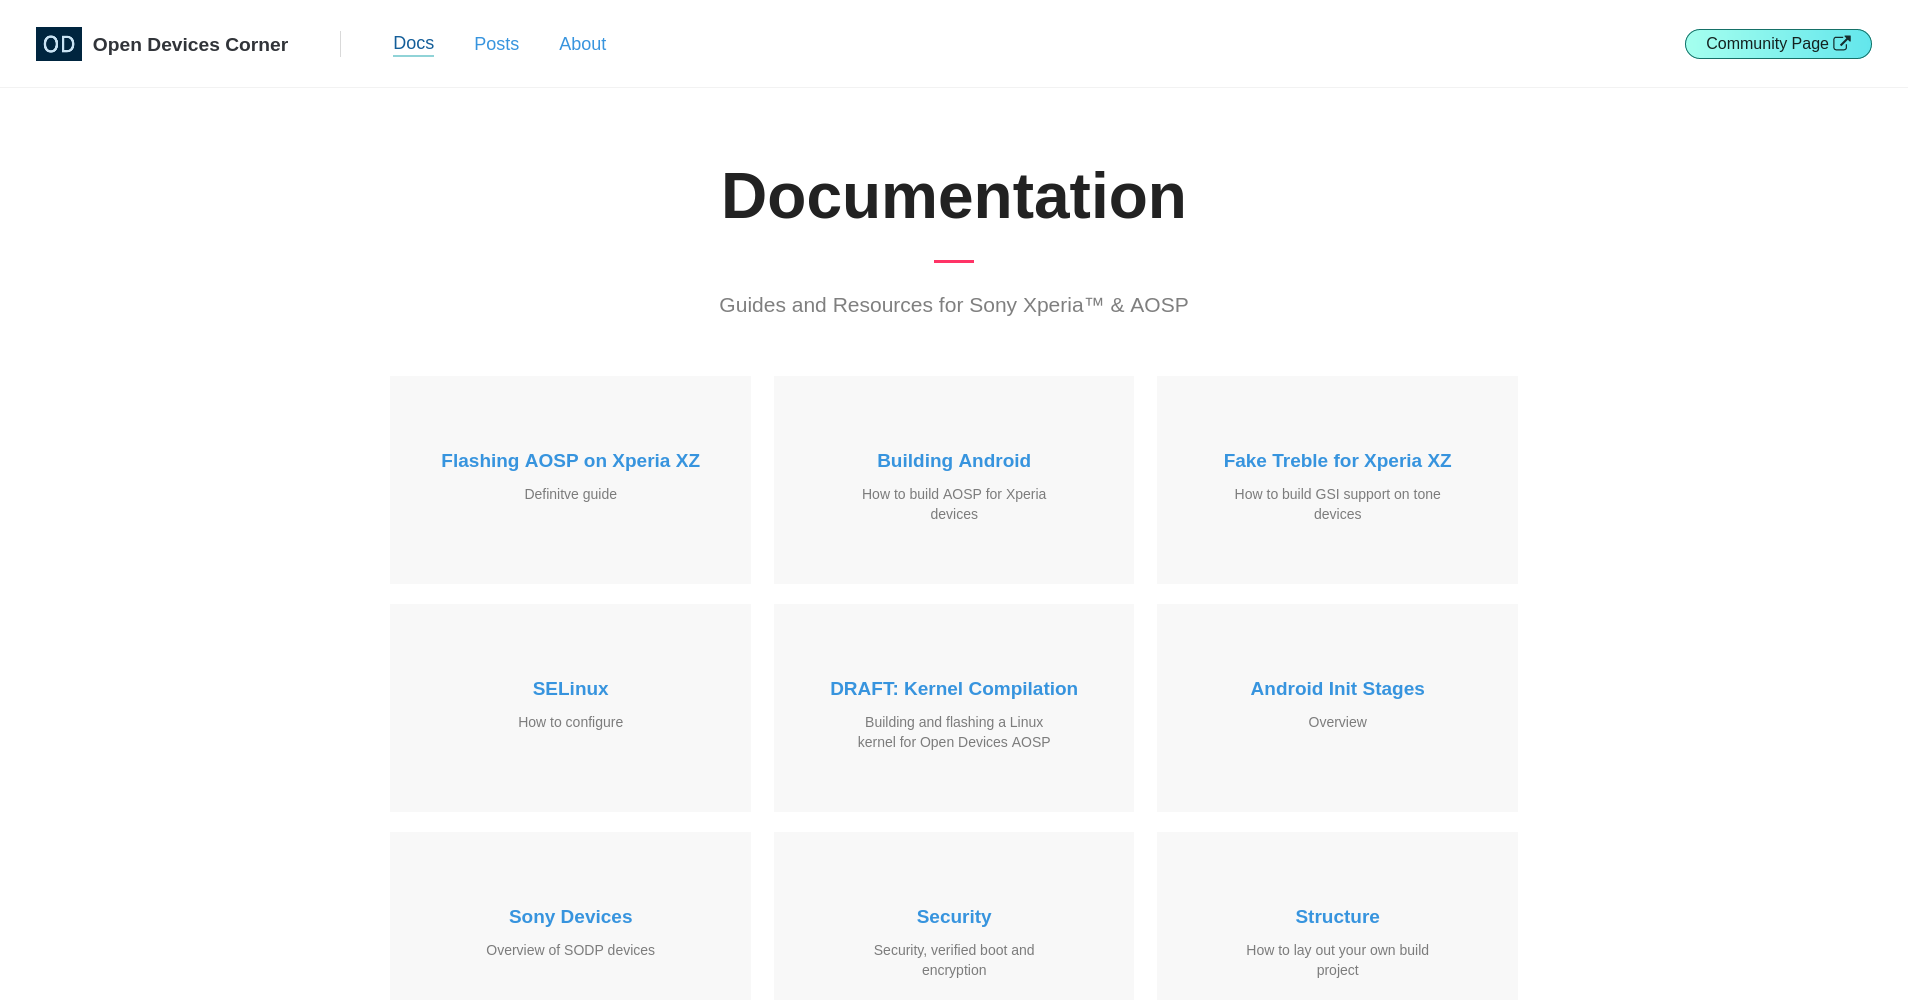Click the Community Page button

[x=1778, y=44]
